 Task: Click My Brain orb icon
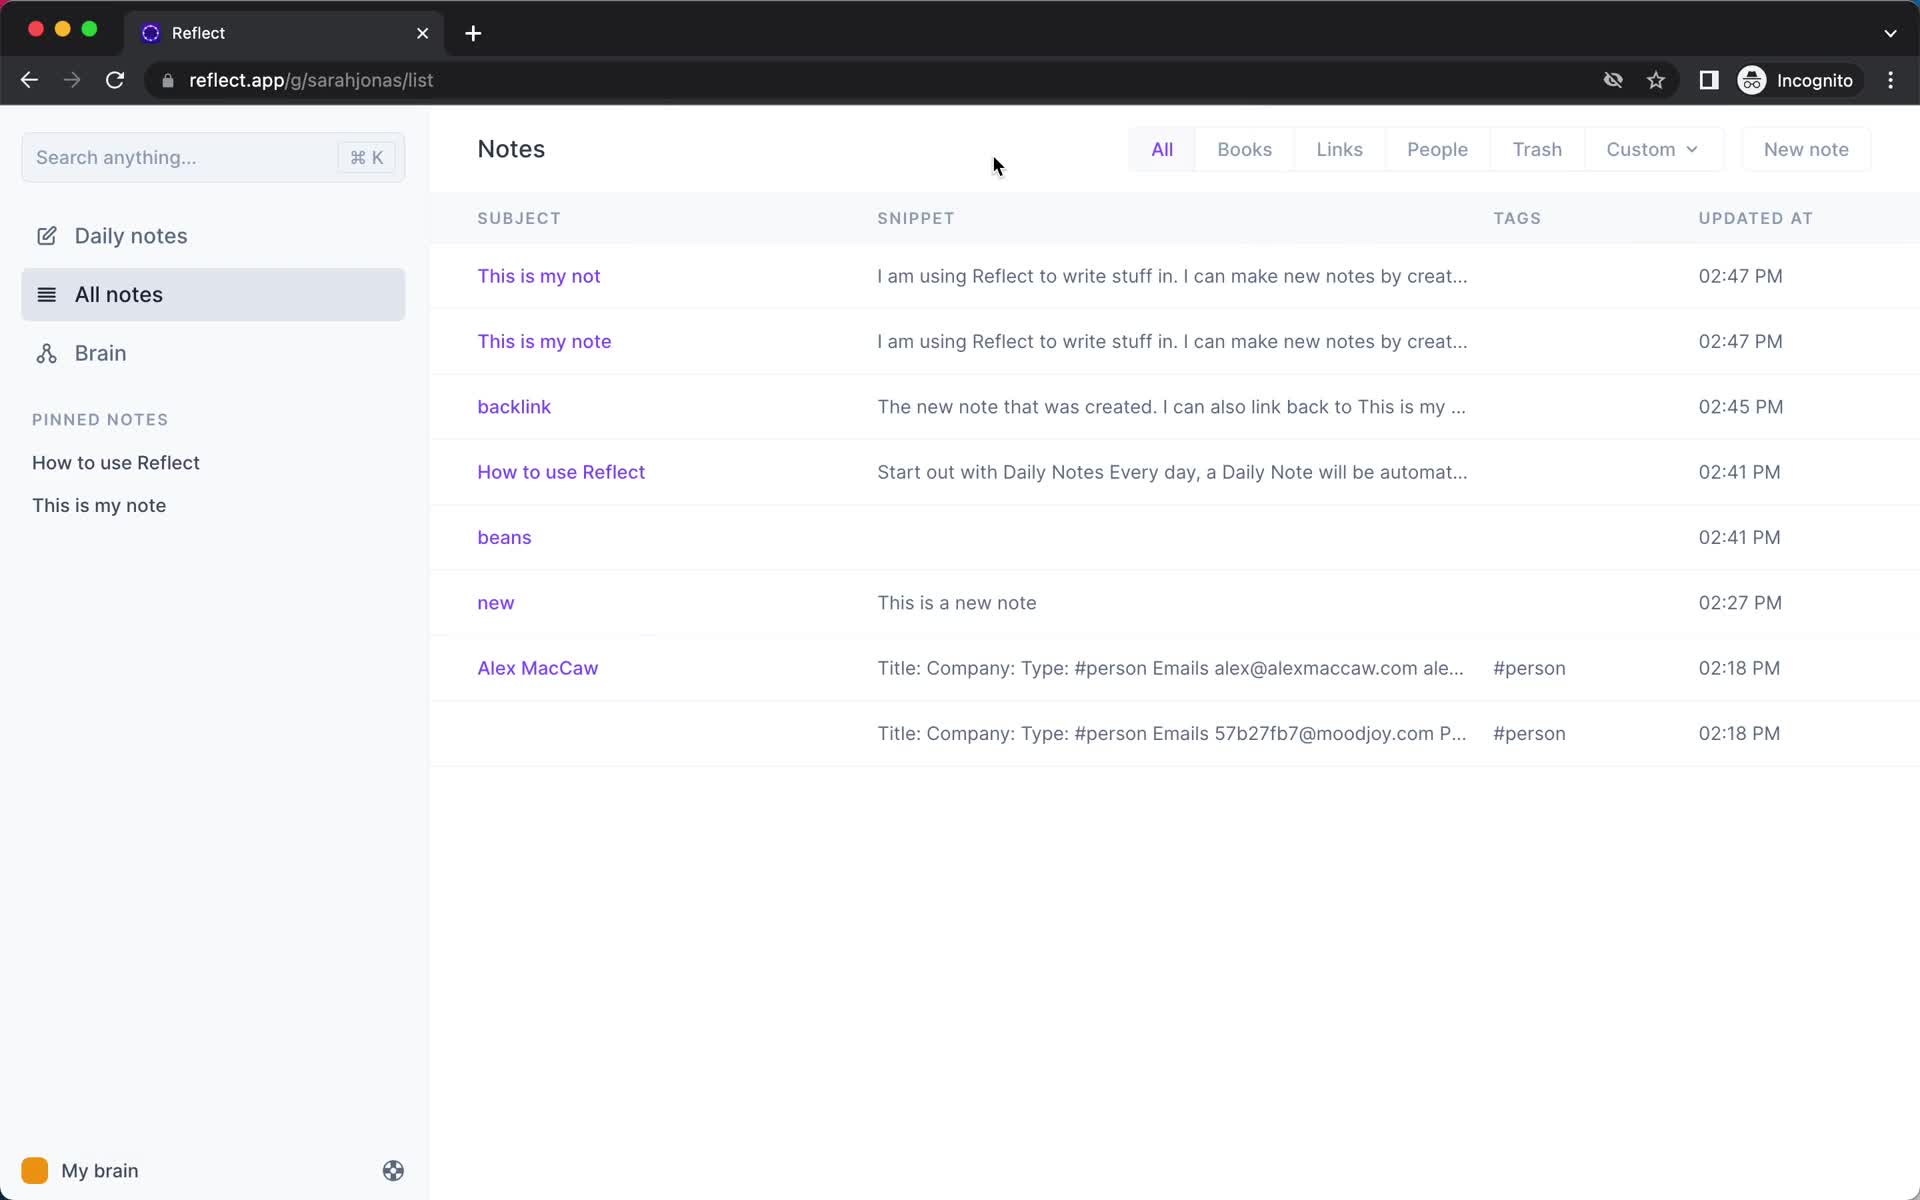pos(35,1171)
